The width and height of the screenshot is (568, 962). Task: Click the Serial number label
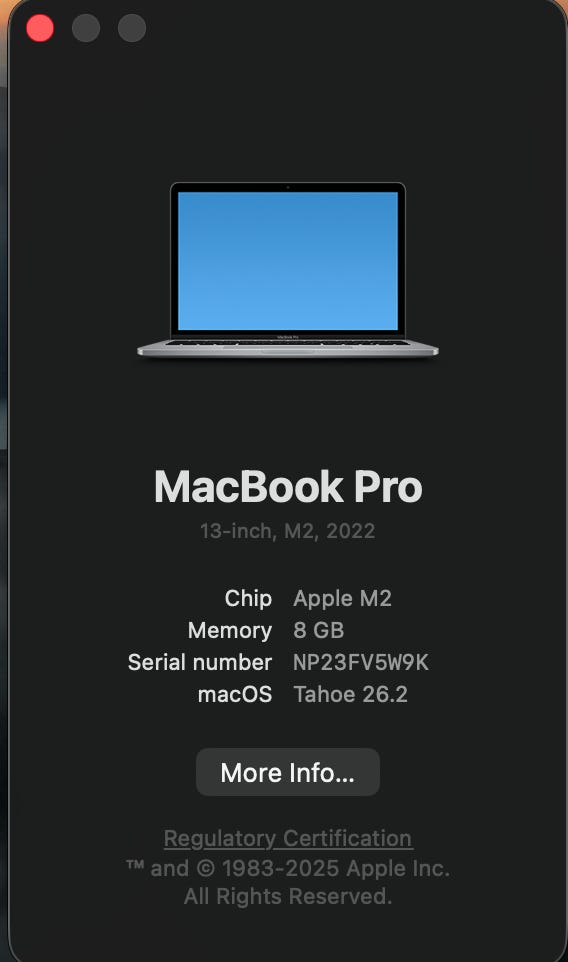click(200, 662)
